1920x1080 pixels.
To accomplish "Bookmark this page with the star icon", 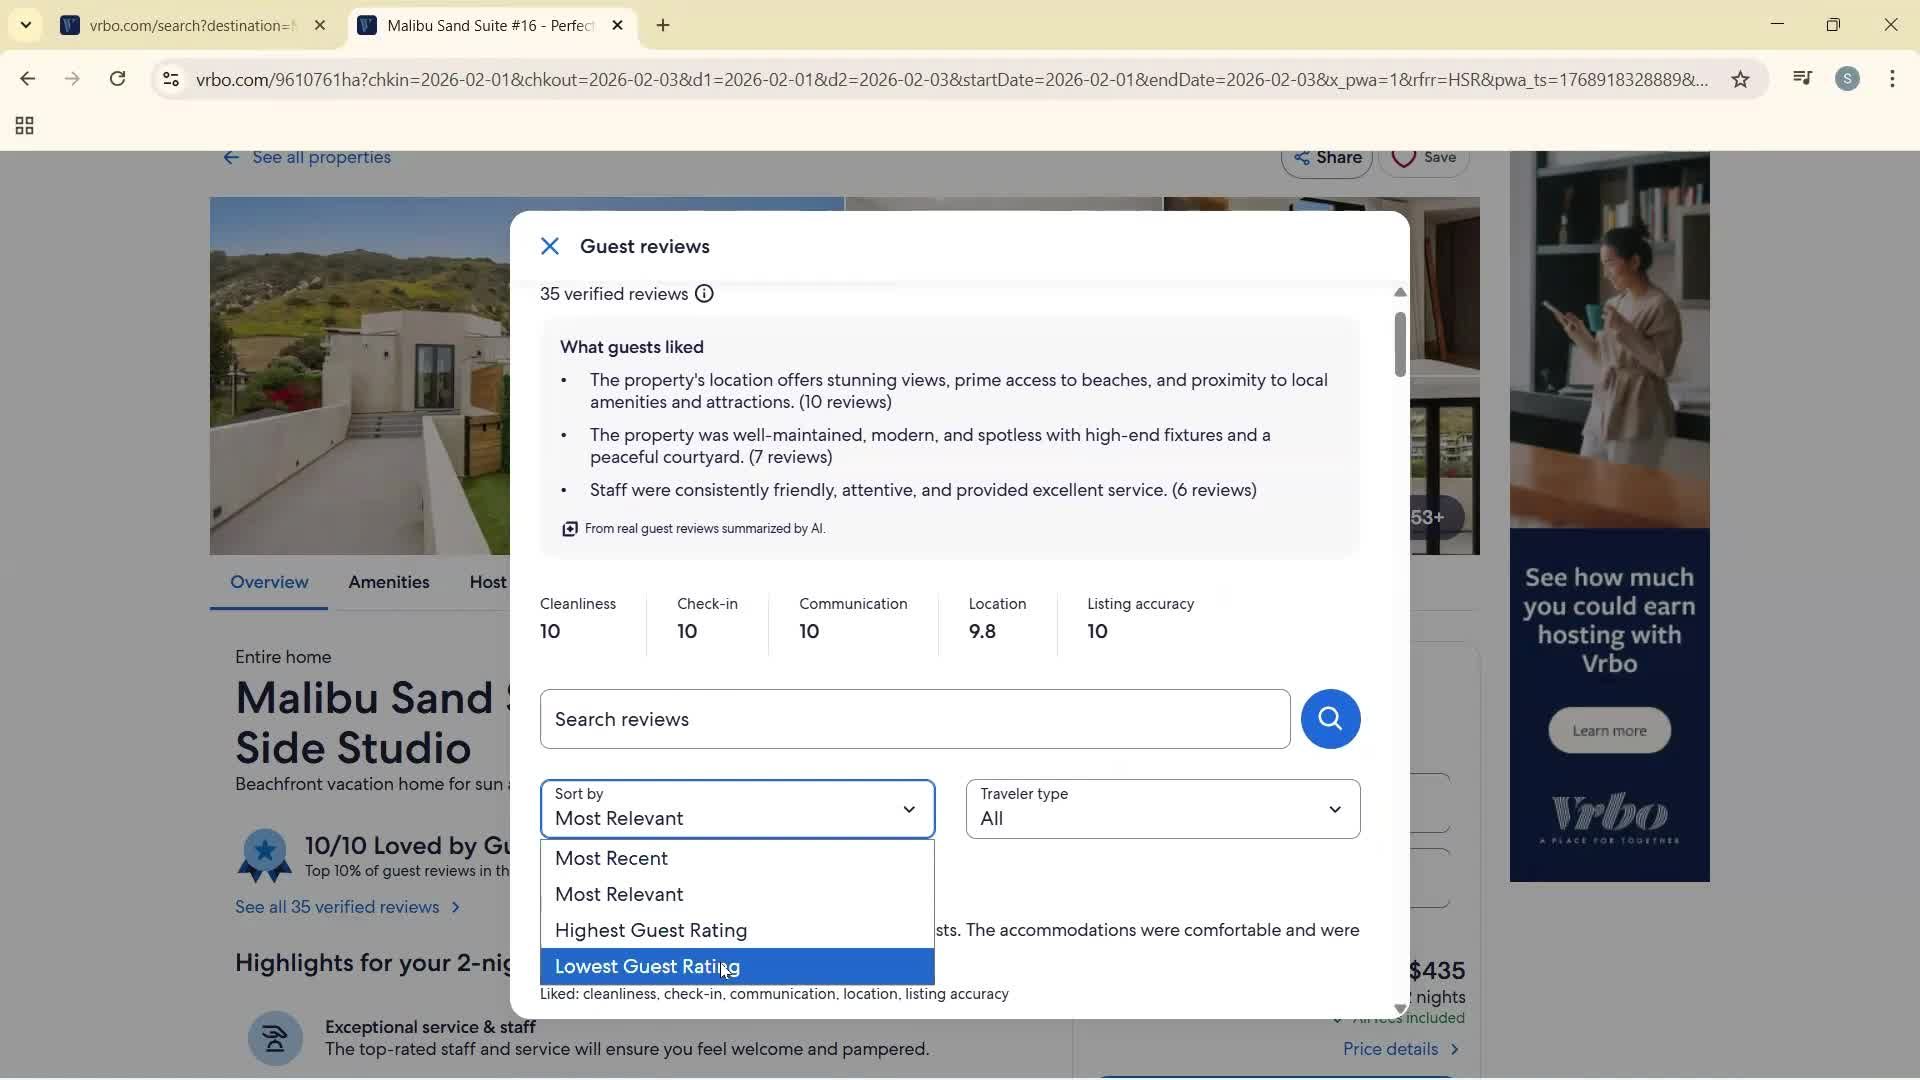I will (1740, 79).
